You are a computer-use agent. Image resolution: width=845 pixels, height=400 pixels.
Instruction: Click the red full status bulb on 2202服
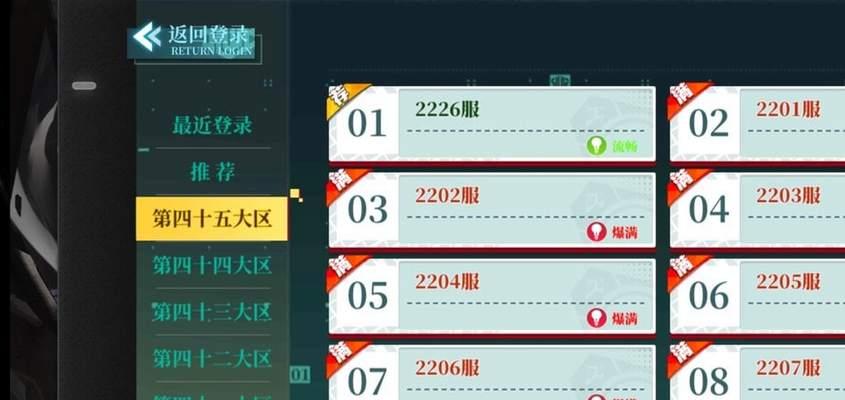point(597,232)
